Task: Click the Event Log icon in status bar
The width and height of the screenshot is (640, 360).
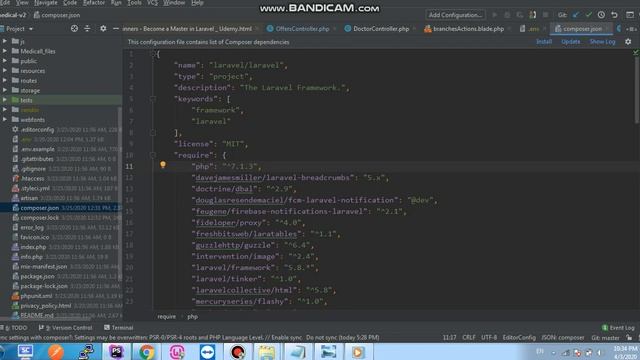Action: (605, 328)
